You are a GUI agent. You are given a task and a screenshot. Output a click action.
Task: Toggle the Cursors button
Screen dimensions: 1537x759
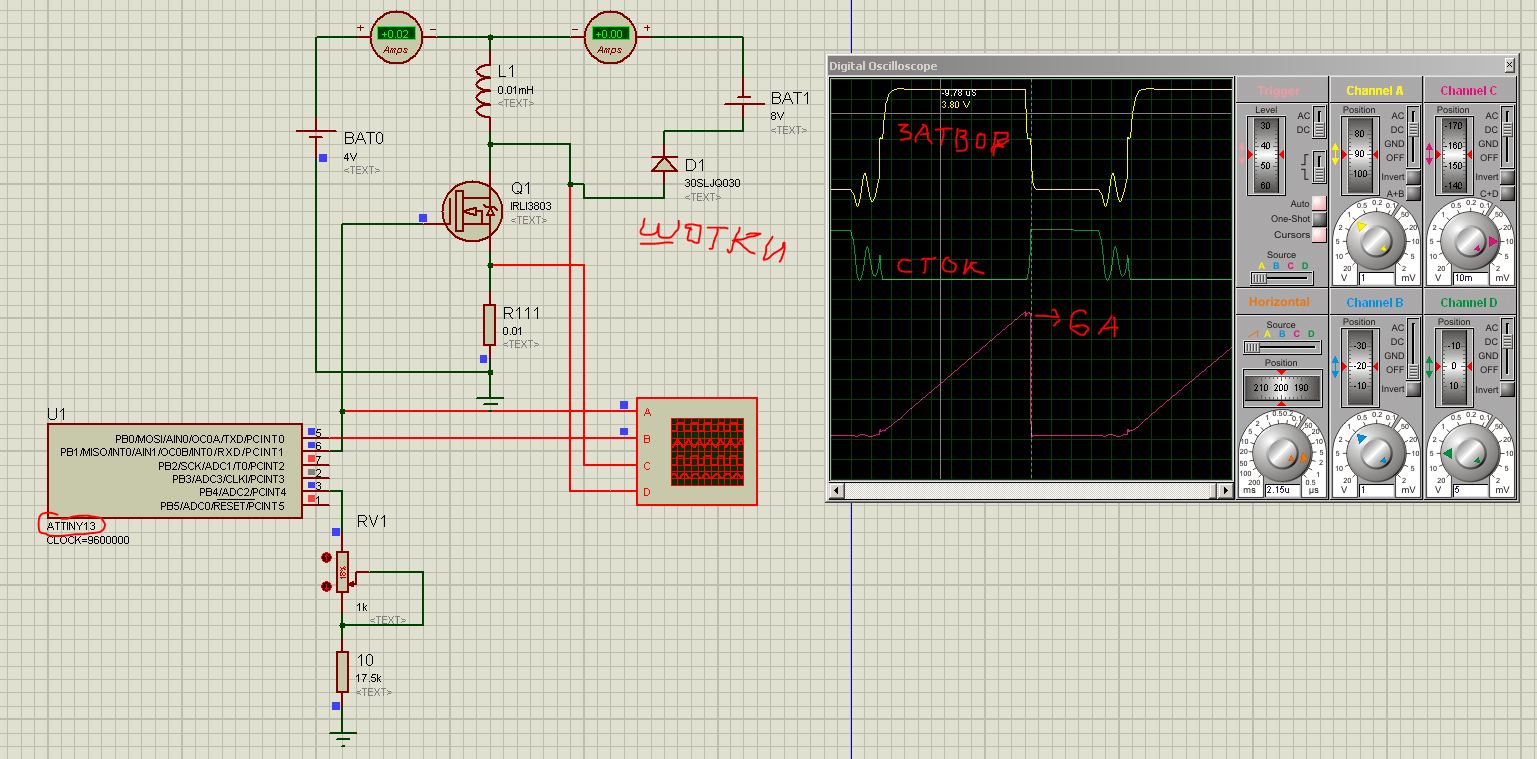coord(1319,235)
